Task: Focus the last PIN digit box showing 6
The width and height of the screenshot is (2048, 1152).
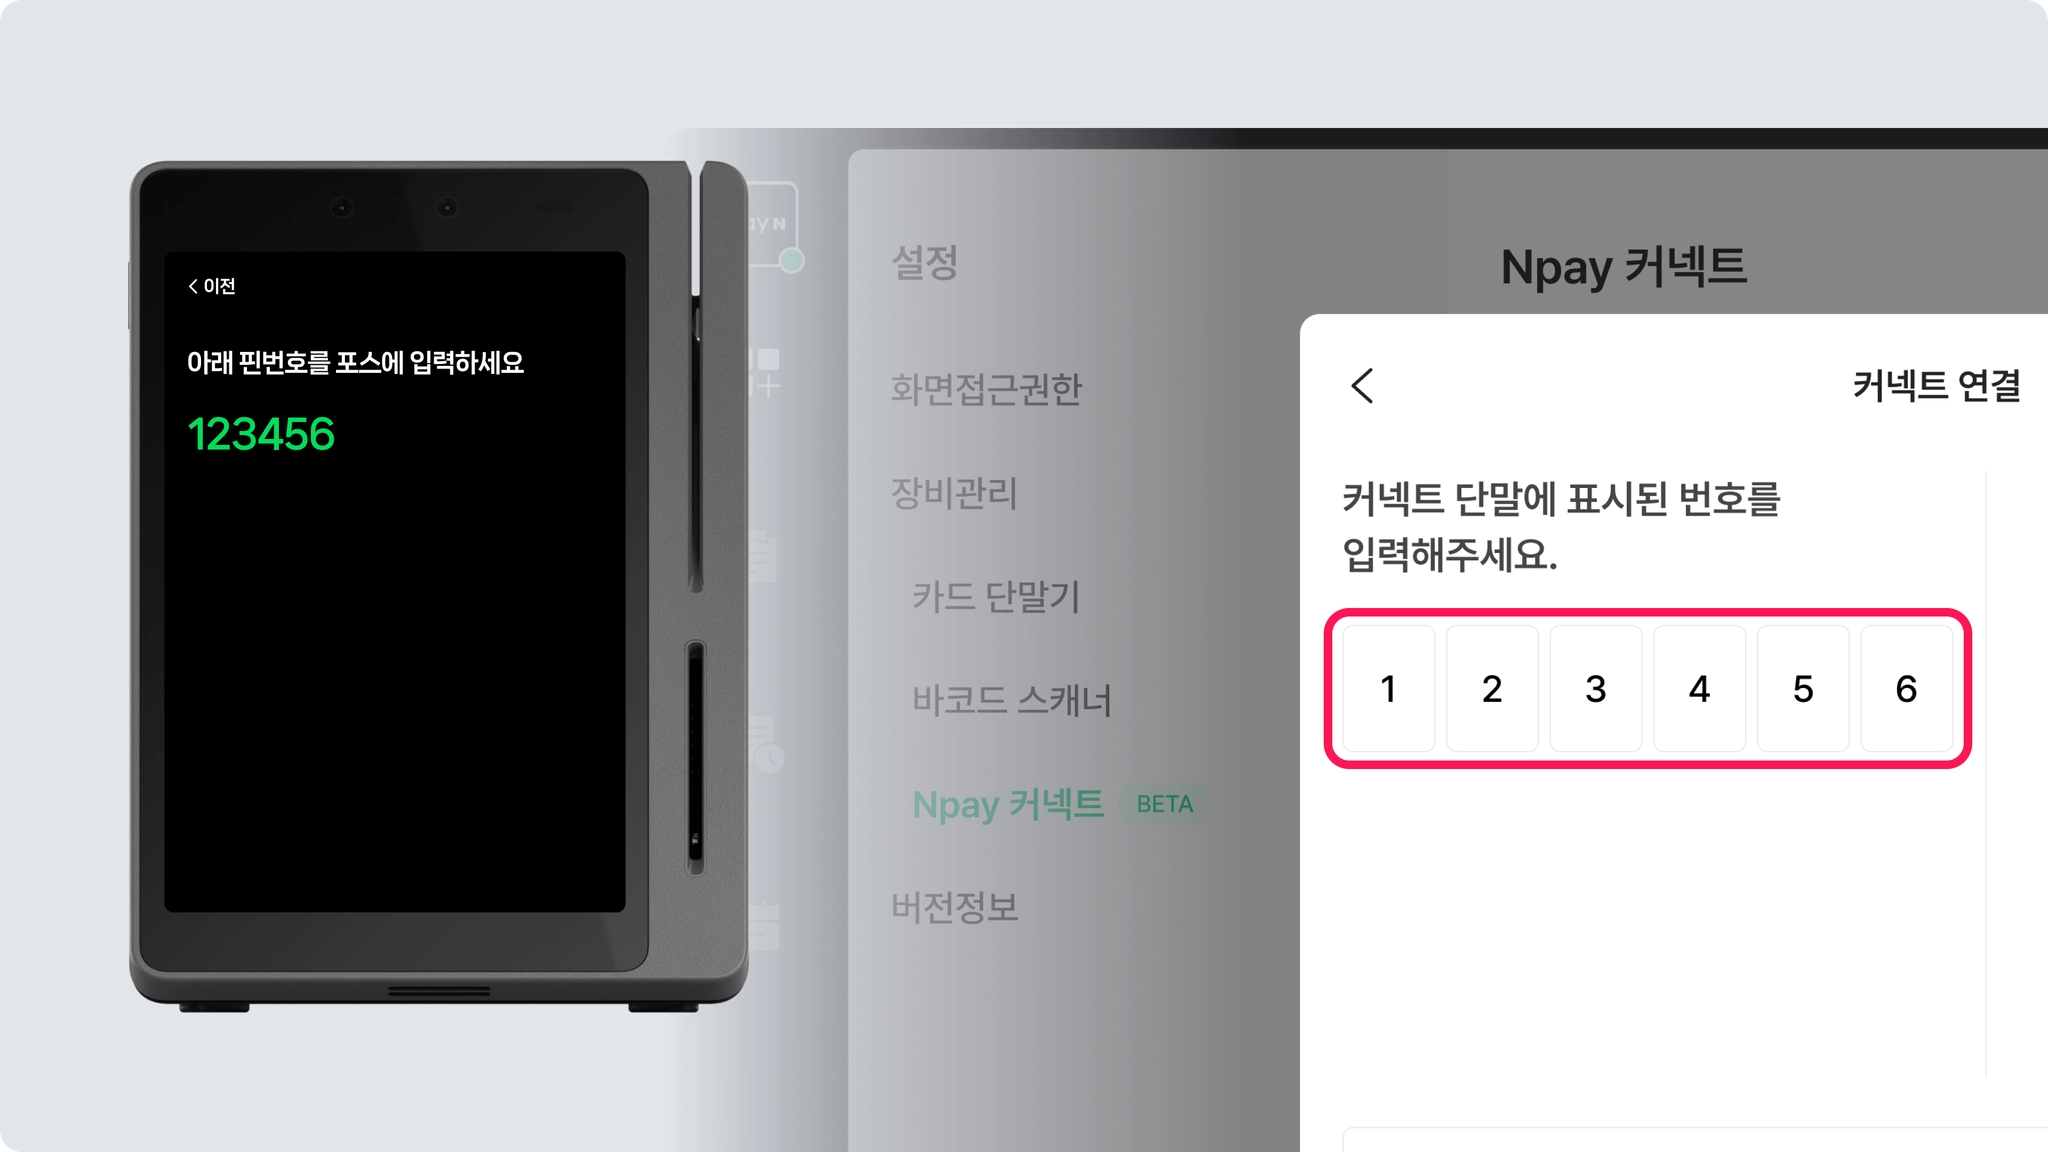Action: click(x=1906, y=688)
